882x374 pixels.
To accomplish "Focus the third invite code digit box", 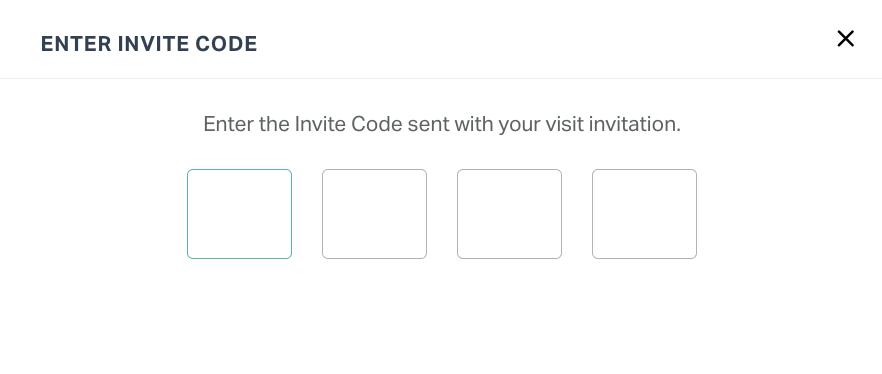I will click(510, 214).
